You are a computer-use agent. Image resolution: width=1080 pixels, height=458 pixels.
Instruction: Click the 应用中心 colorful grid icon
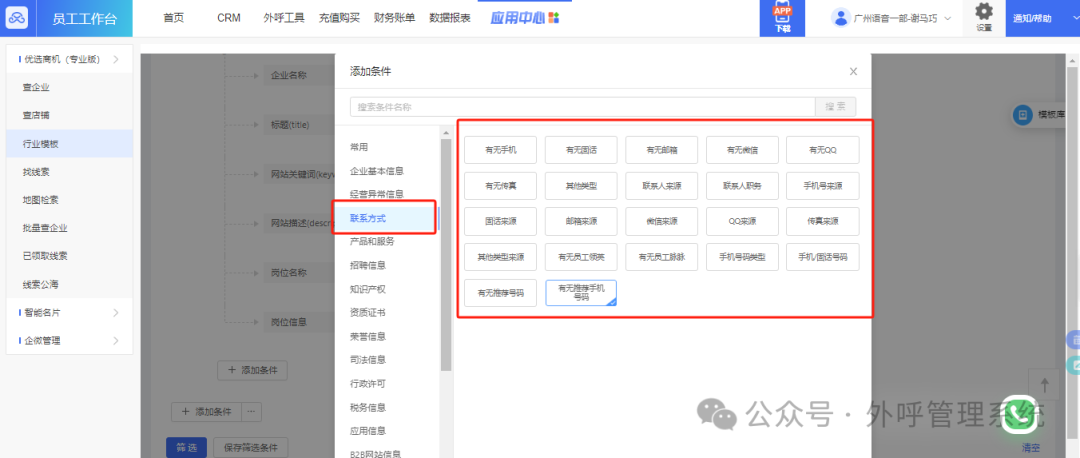coord(553,18)
